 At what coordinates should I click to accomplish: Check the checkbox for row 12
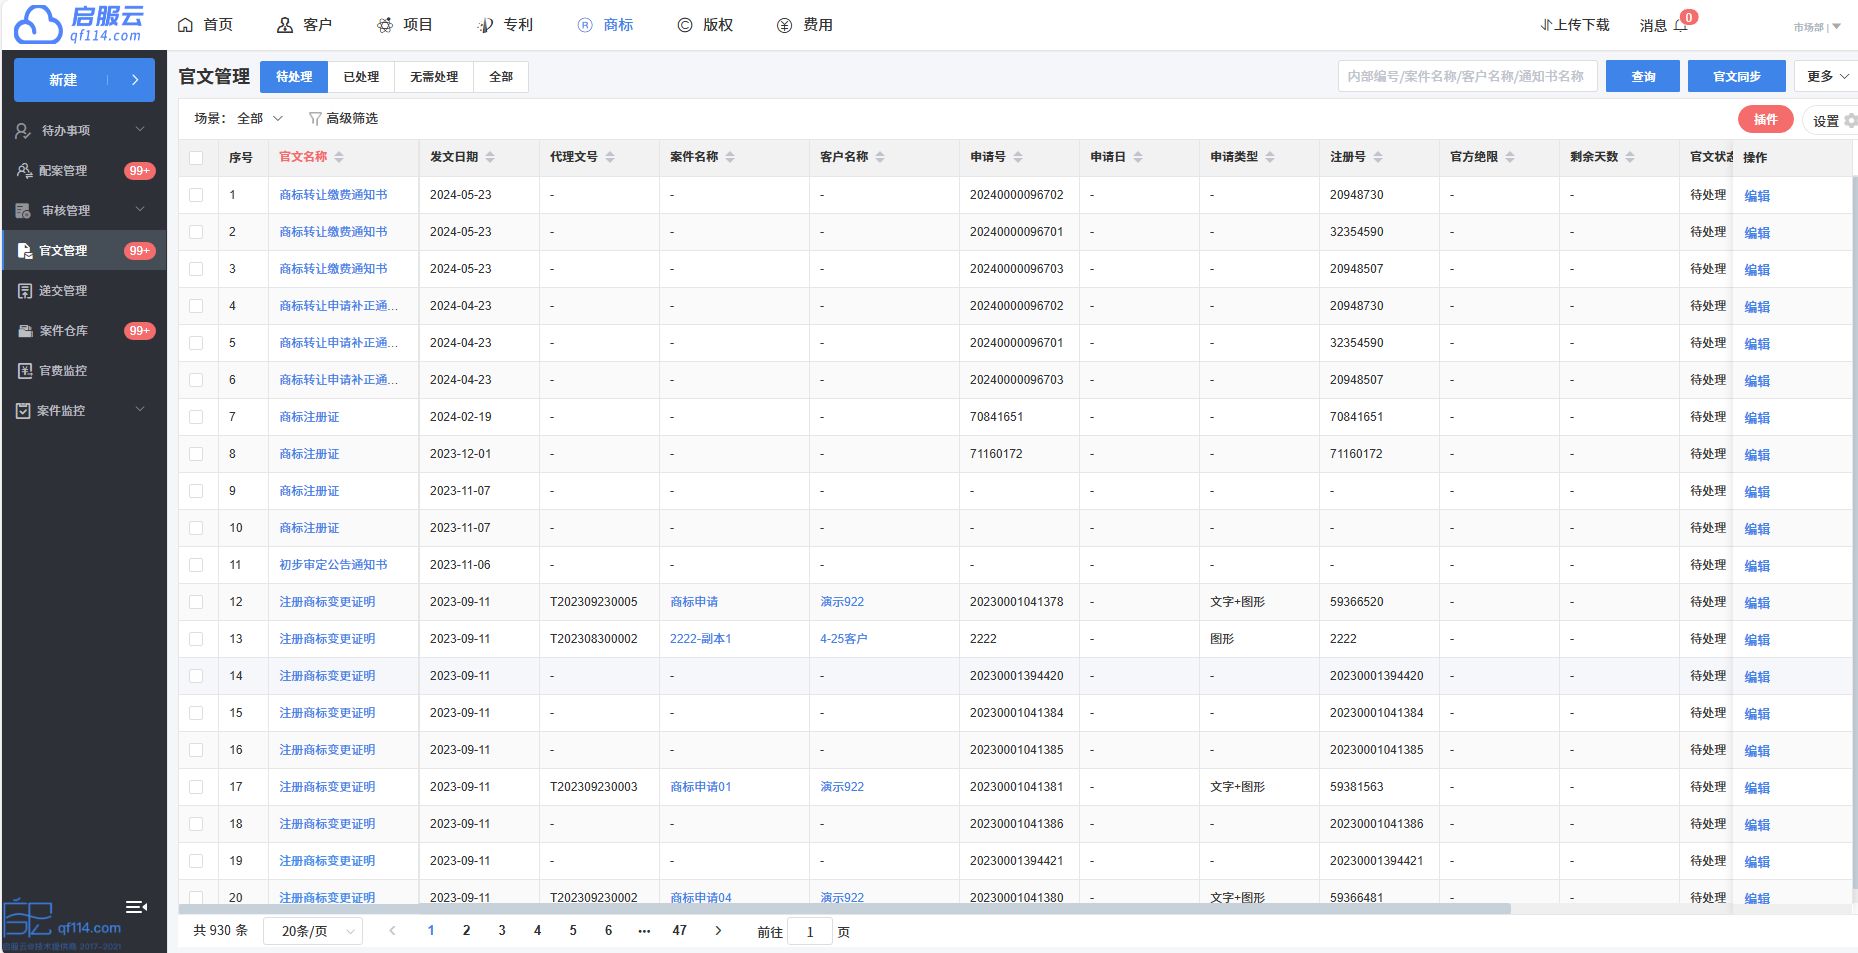click(196, 602)
